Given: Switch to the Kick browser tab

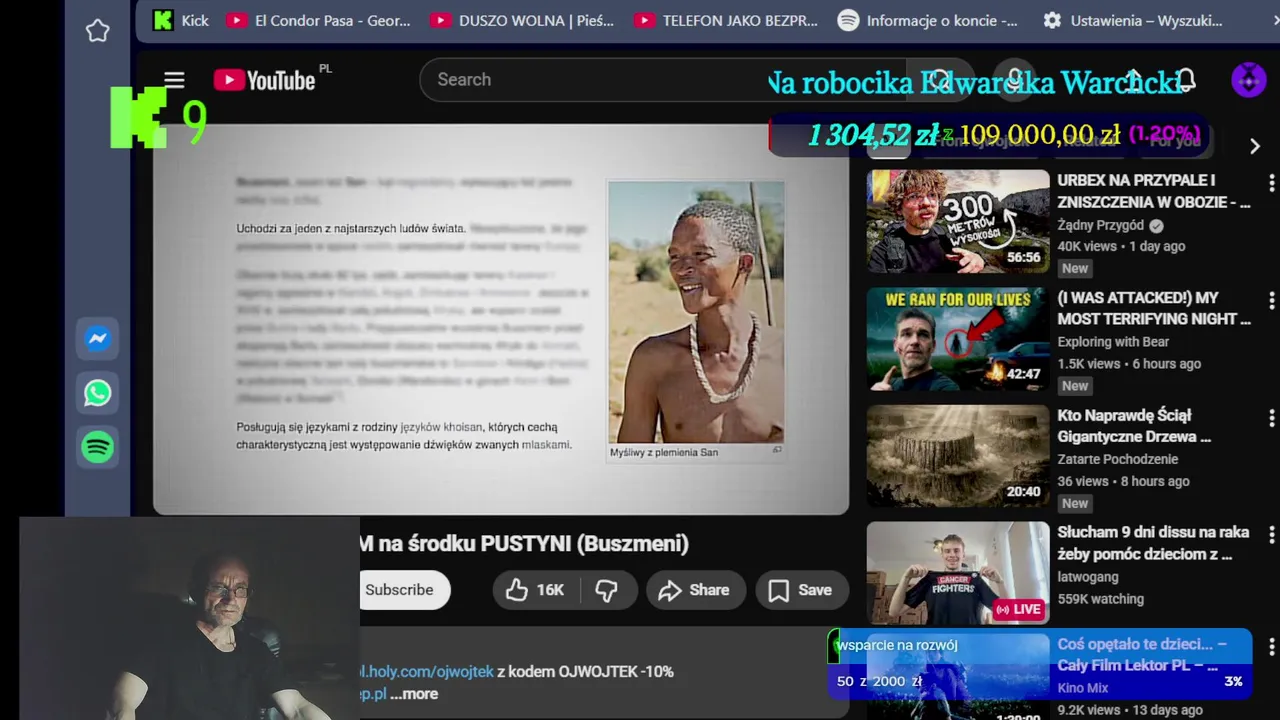Looking at the screenshot, I should coord(181,20).
